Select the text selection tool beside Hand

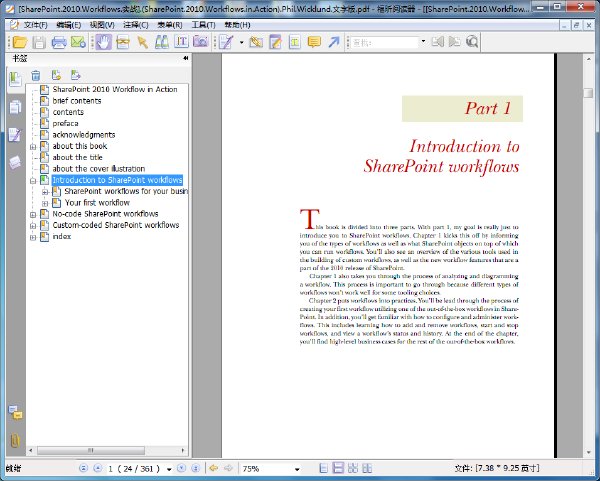pyautogui.click(x=123, y=42)
